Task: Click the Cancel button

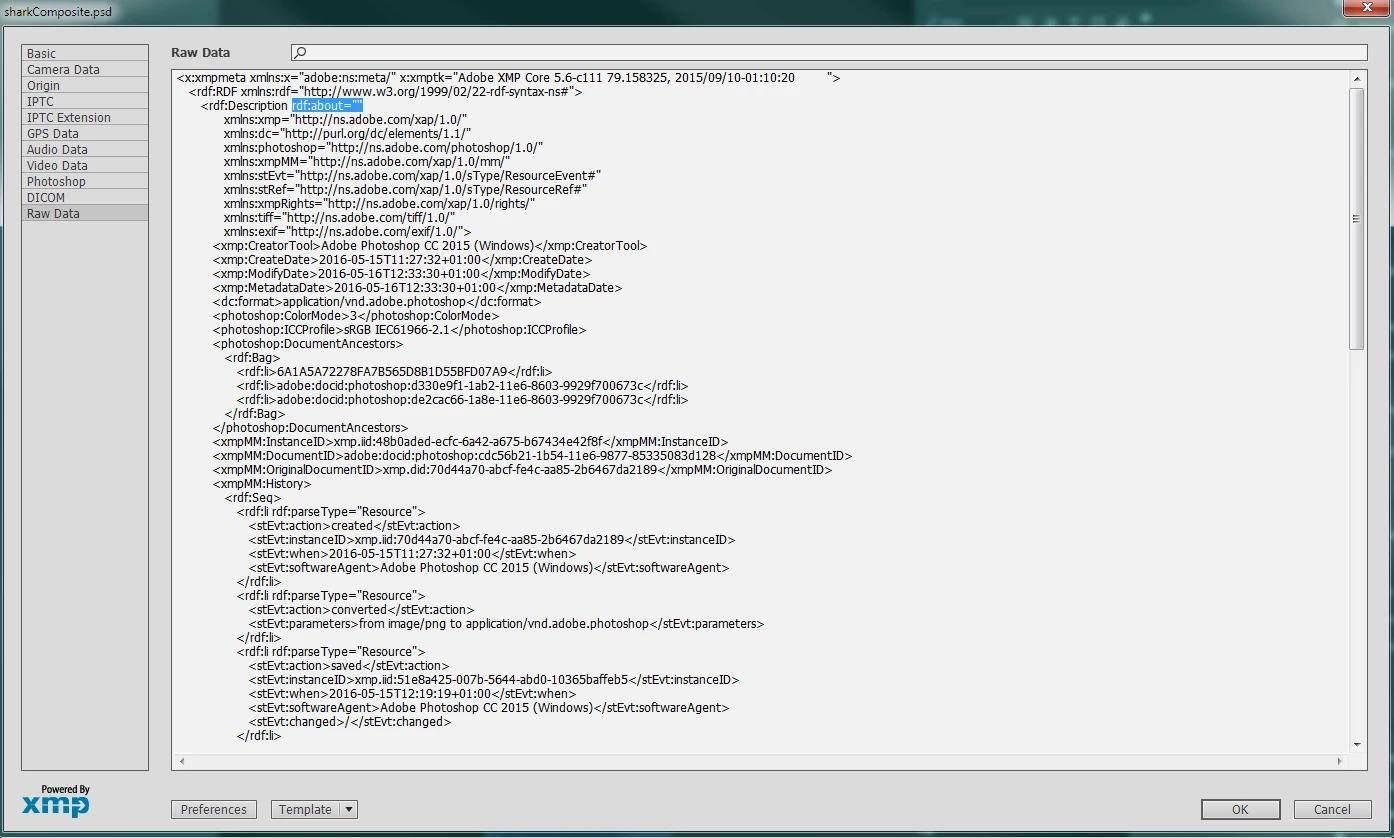Action: coord(1332,810)
